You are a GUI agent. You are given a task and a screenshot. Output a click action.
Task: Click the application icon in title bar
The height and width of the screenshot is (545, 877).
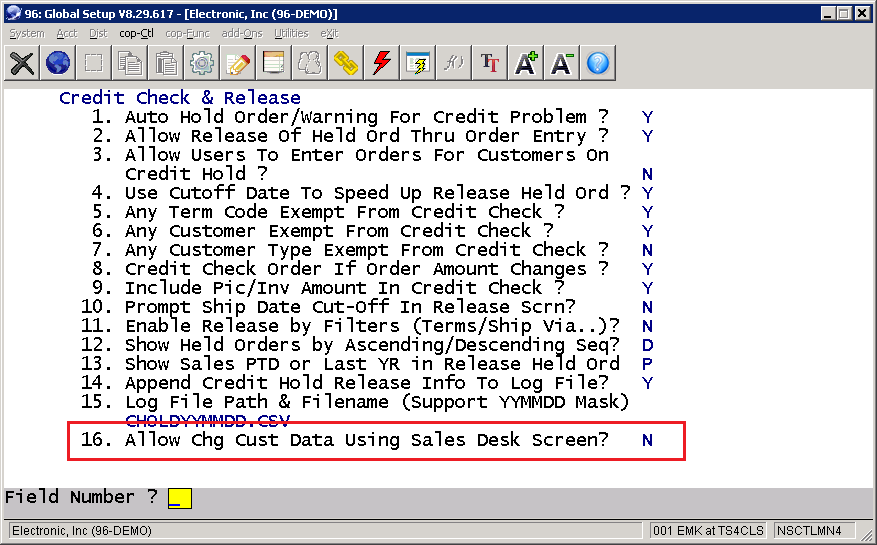[13, 13]
